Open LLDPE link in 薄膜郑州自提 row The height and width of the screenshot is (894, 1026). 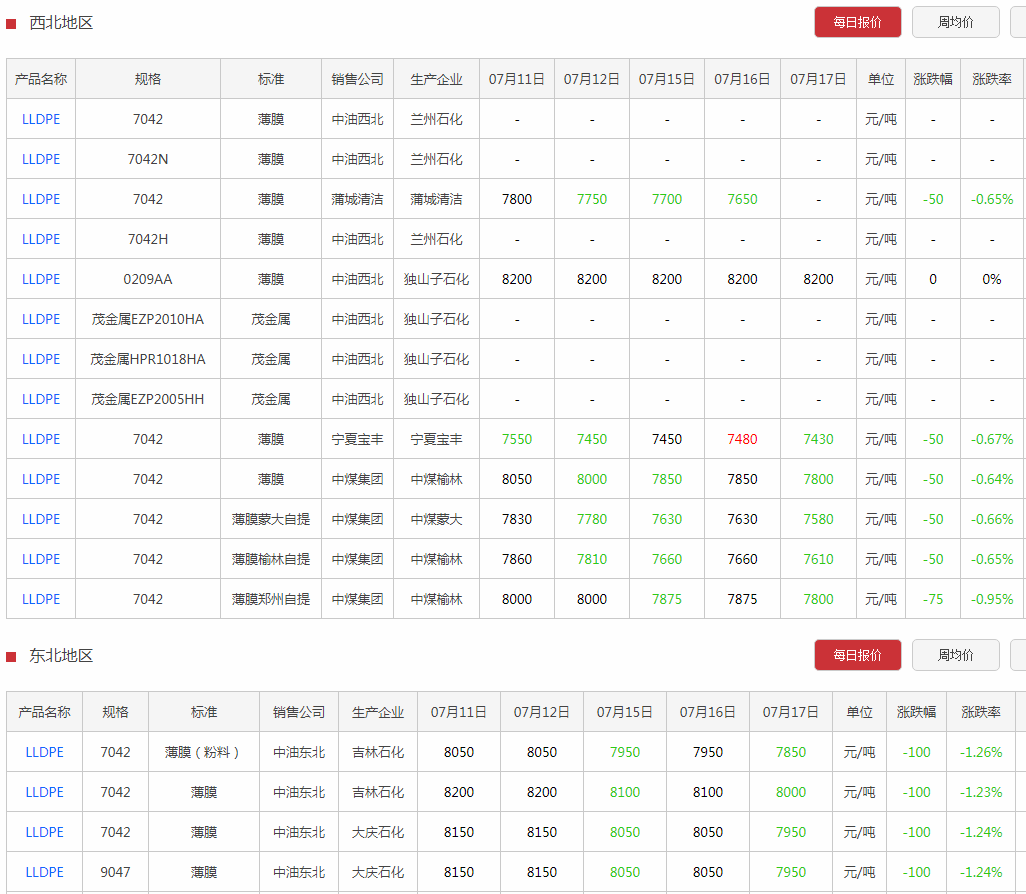tap(41, 598)
